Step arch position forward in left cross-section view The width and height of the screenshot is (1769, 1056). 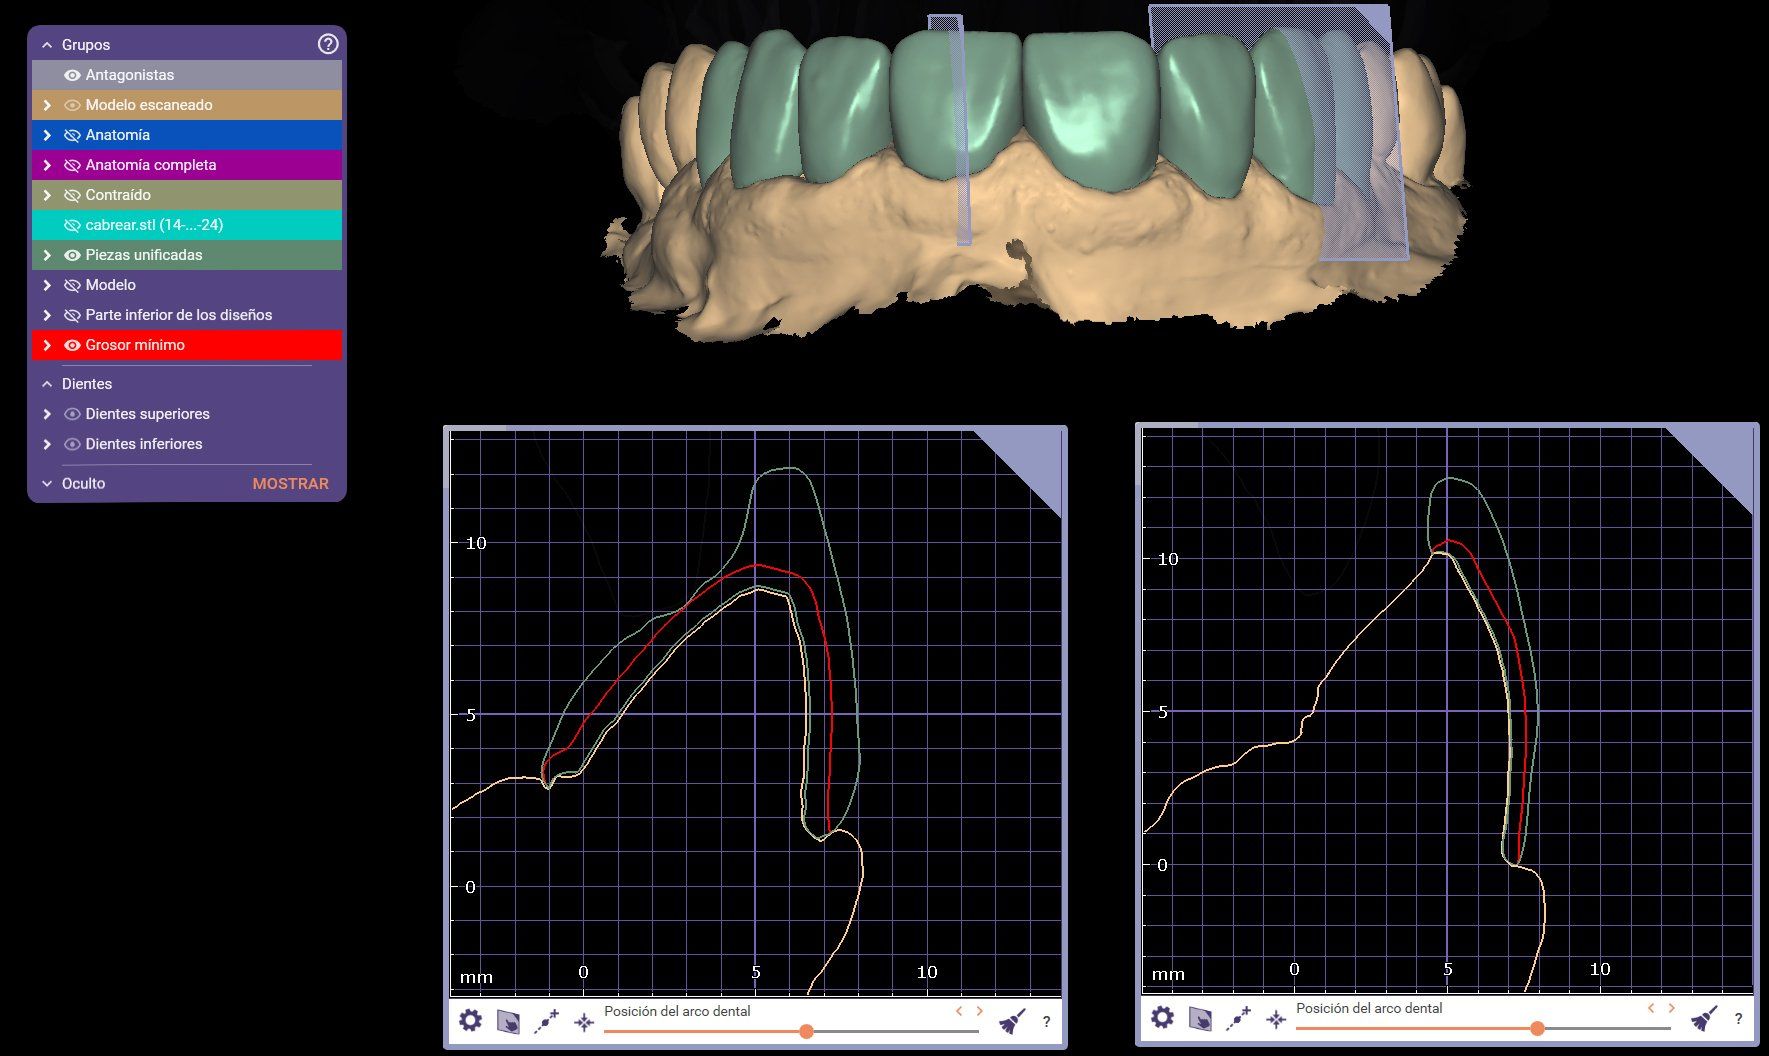click(x=979, y=1011)
